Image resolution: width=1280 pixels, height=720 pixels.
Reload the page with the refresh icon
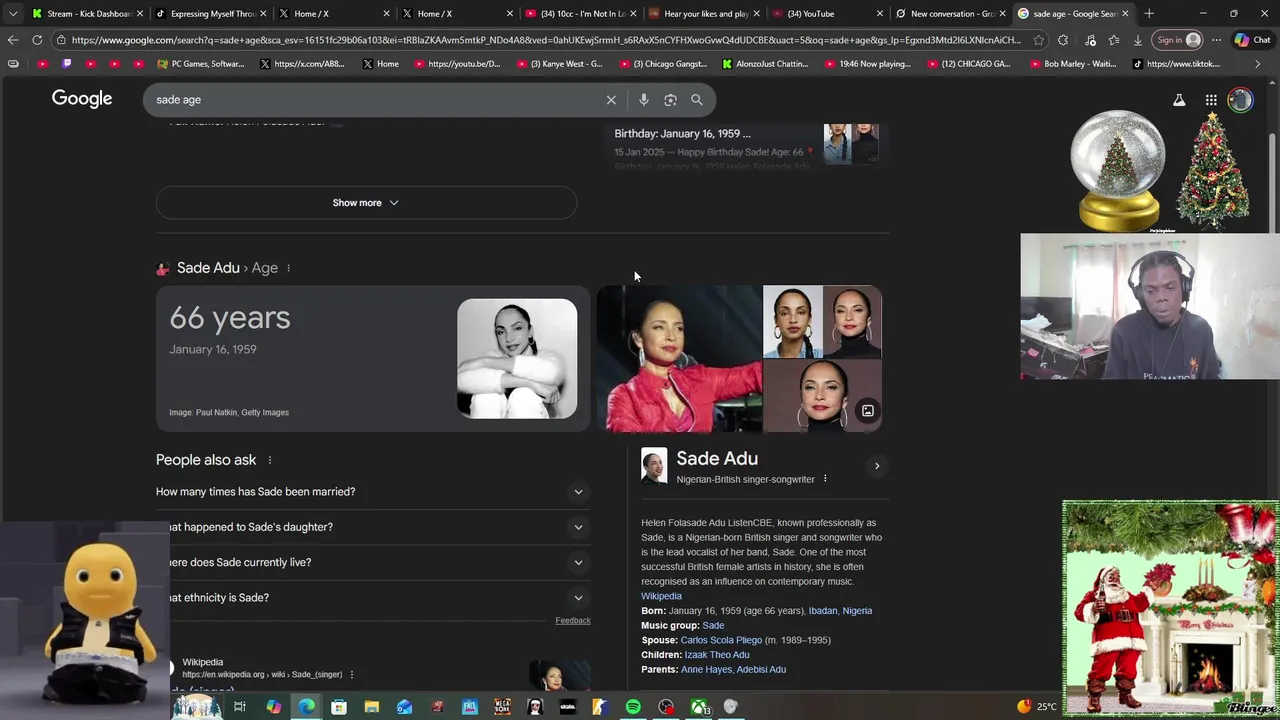pos(37,40)
